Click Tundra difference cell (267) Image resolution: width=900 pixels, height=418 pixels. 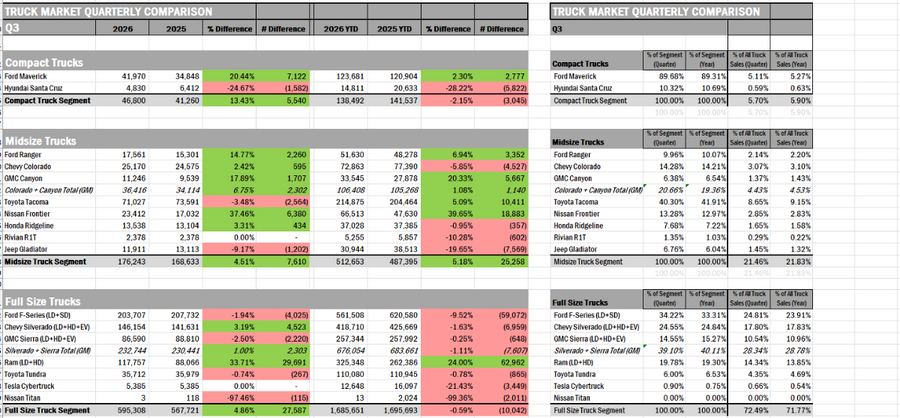tap(283, 374)
